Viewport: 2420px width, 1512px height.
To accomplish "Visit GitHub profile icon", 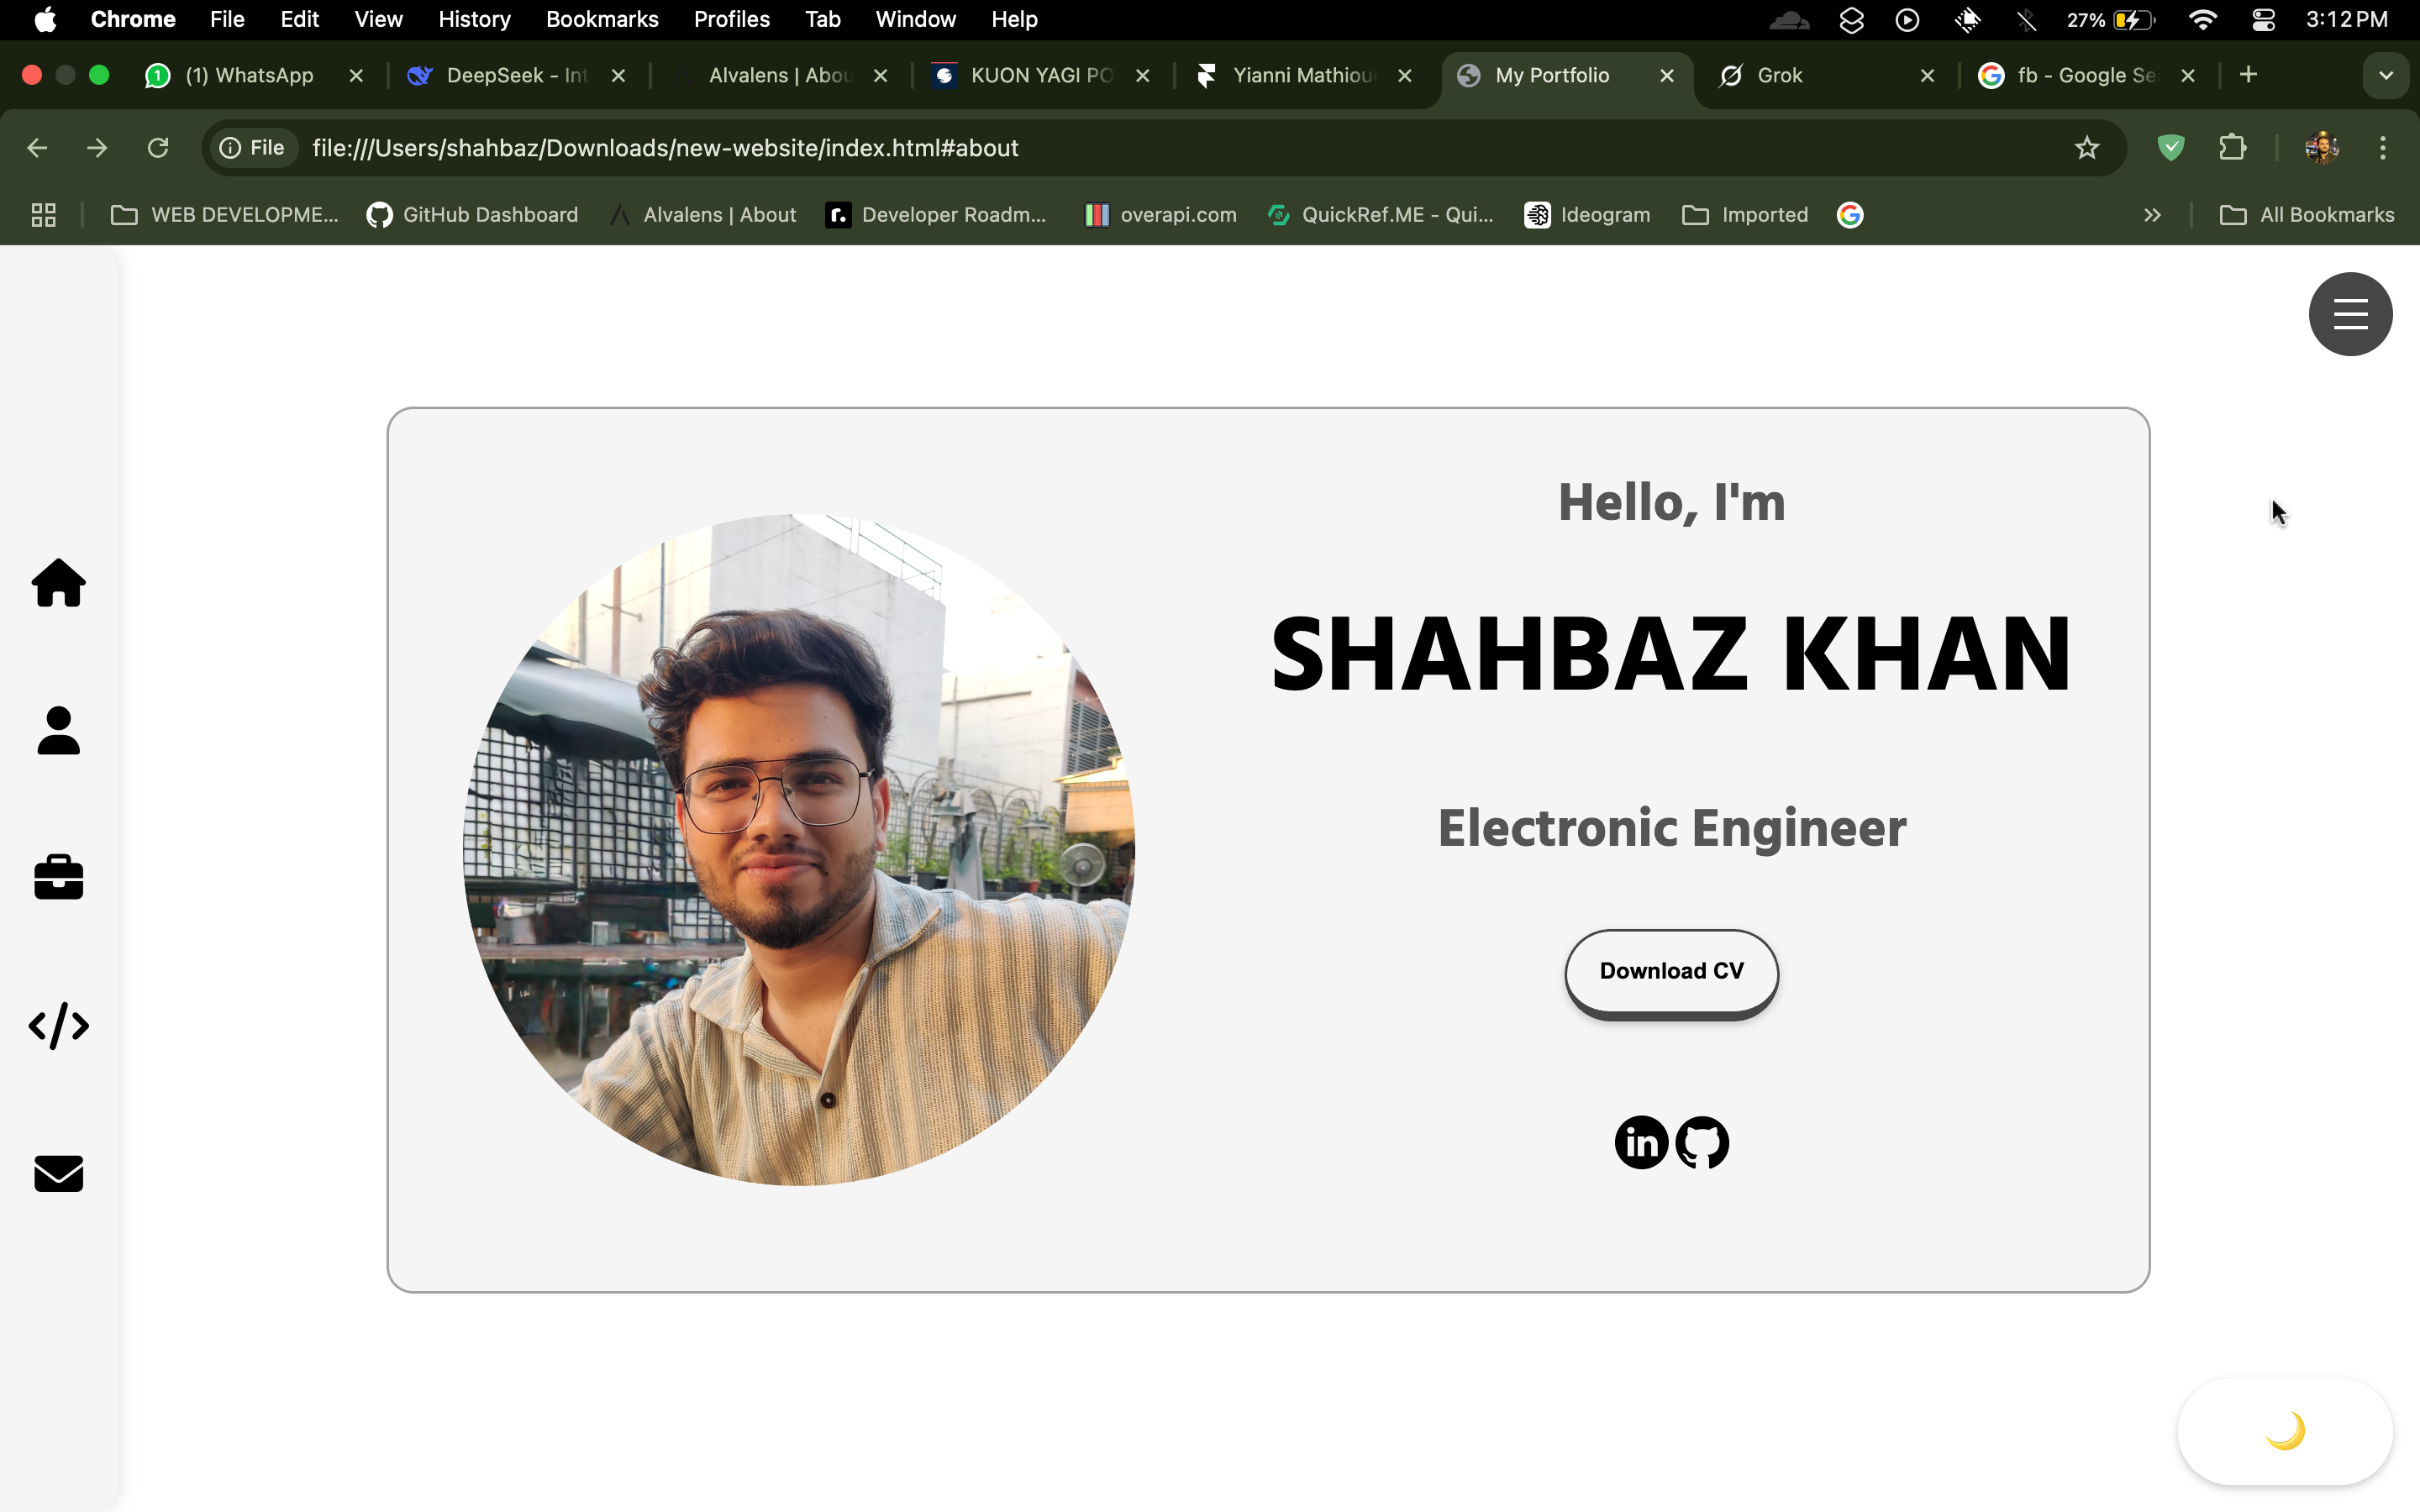I will click(x=1702, y=1142).
